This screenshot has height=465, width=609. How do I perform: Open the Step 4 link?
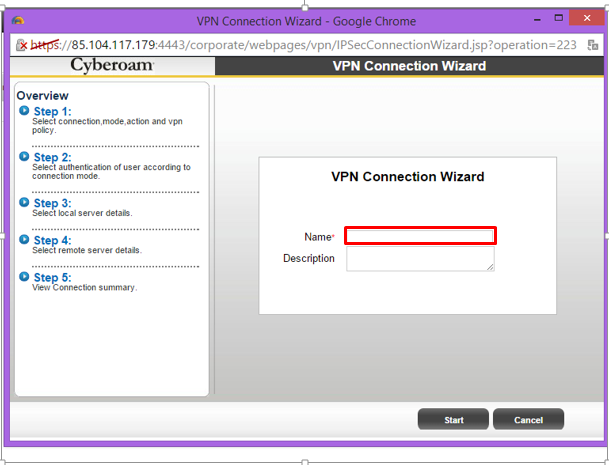52,240
